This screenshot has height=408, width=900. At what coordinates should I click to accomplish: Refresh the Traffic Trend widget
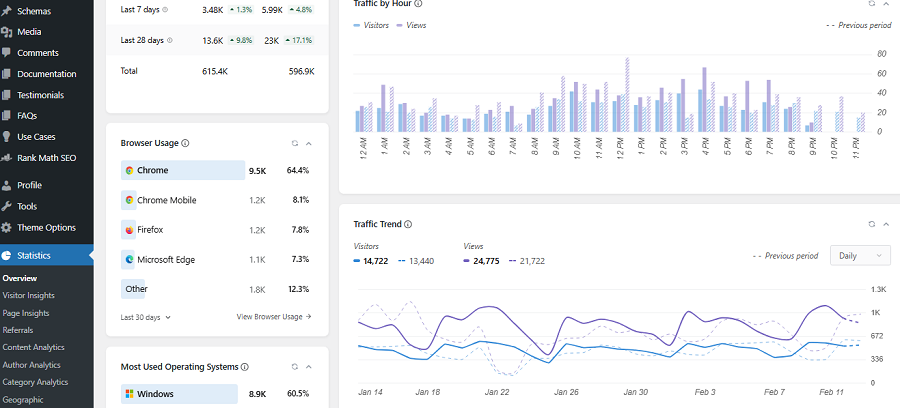click(x=871, y=225)
